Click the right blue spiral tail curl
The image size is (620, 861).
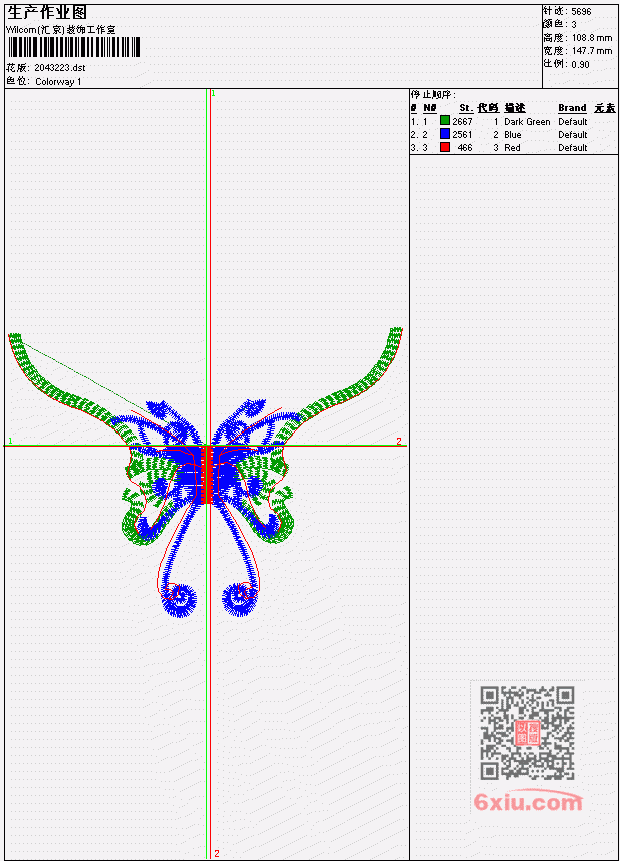pos(241,599)
